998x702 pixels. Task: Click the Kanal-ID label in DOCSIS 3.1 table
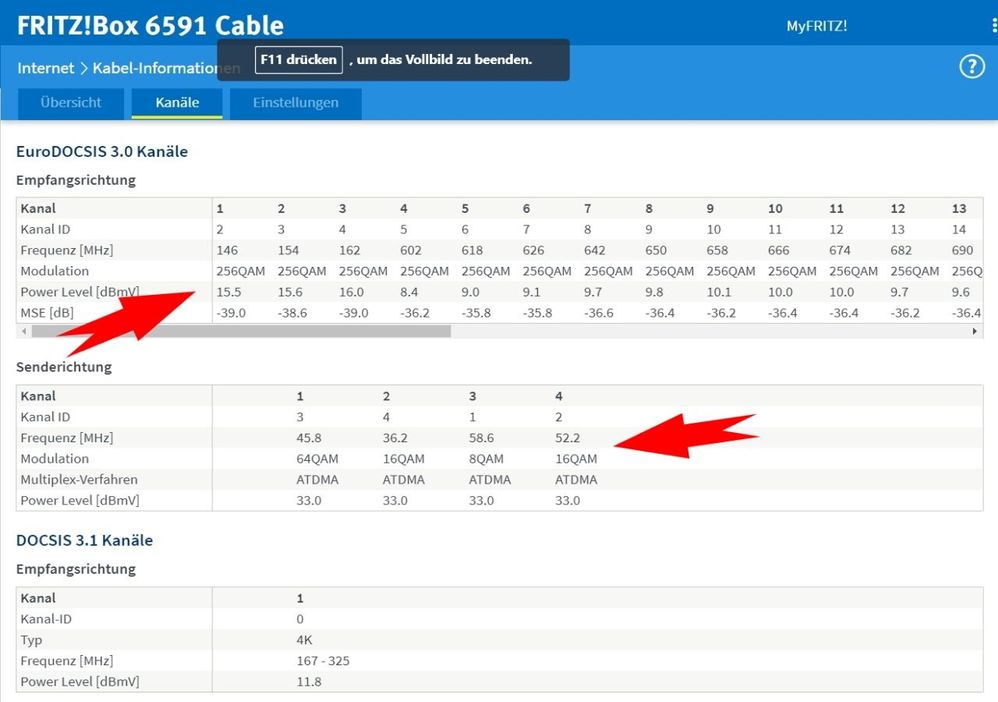pyautogui.click(x=46, y=619)
